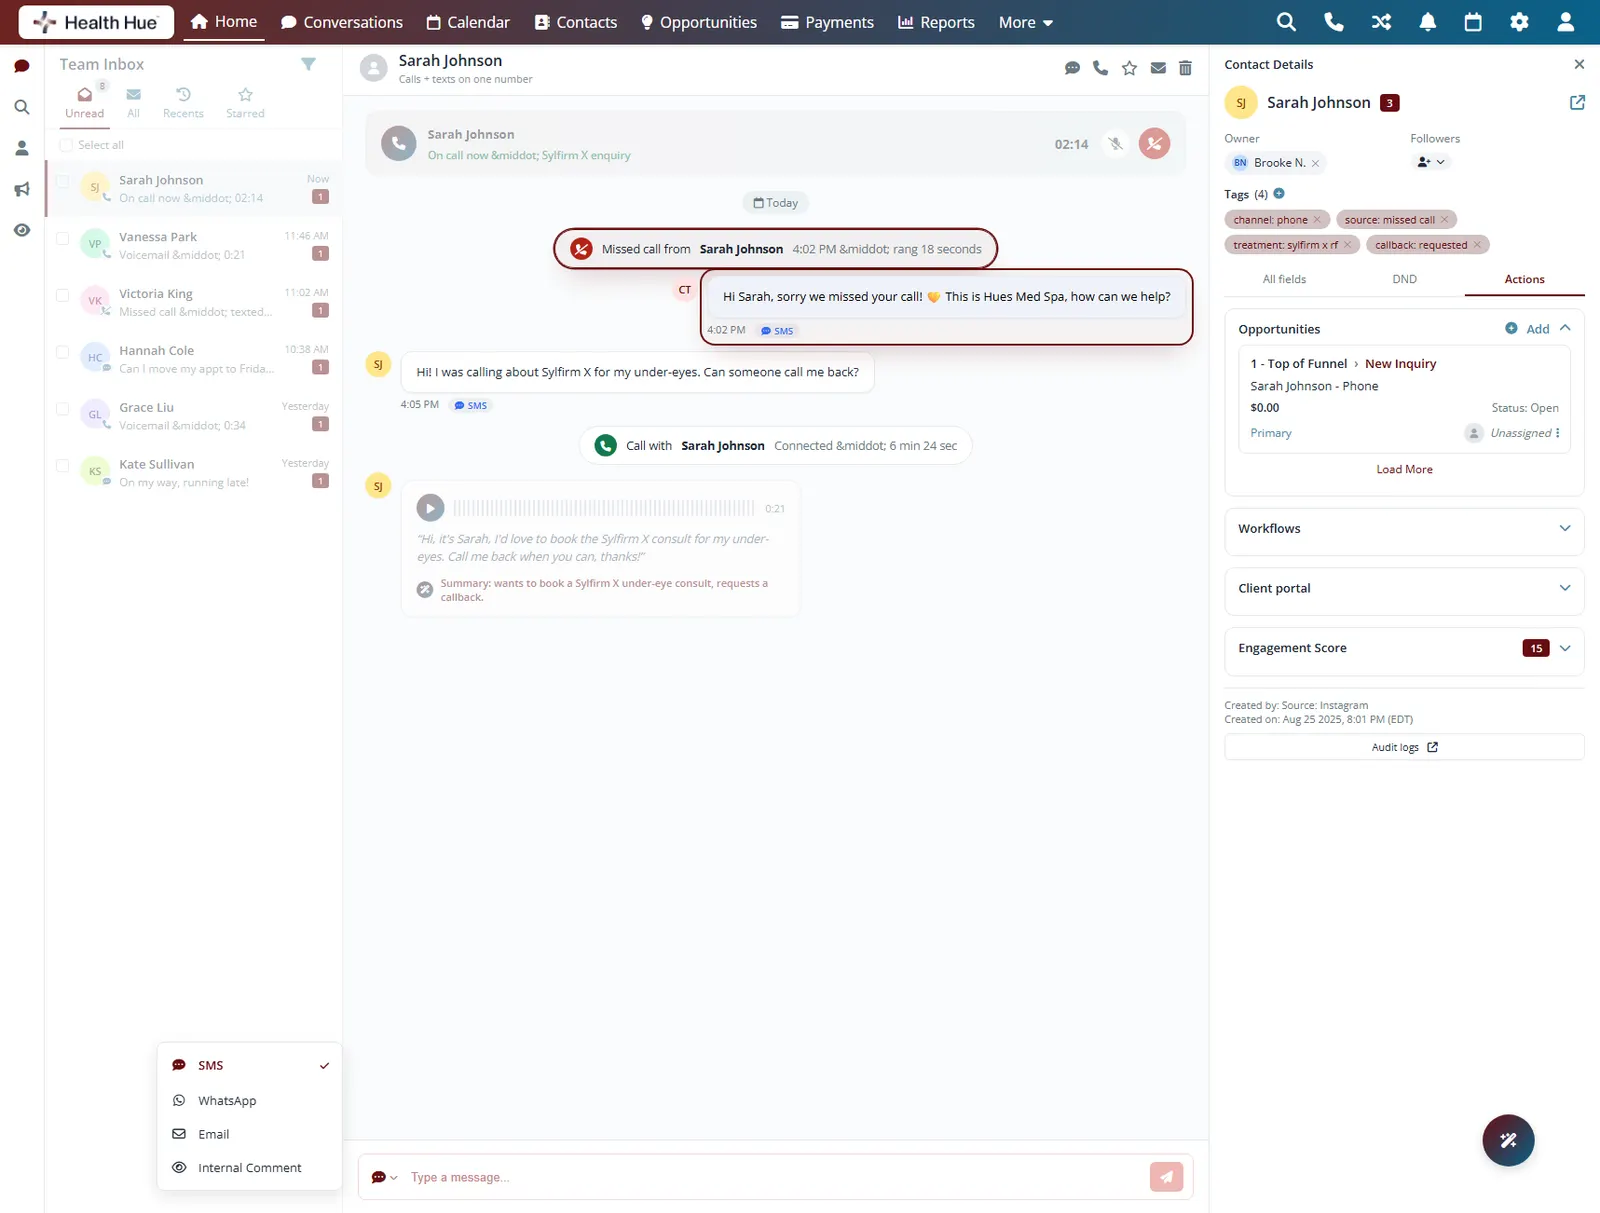Delete conversation with trash icon
1600x1213 pixels.
[x=1185, y=68]
